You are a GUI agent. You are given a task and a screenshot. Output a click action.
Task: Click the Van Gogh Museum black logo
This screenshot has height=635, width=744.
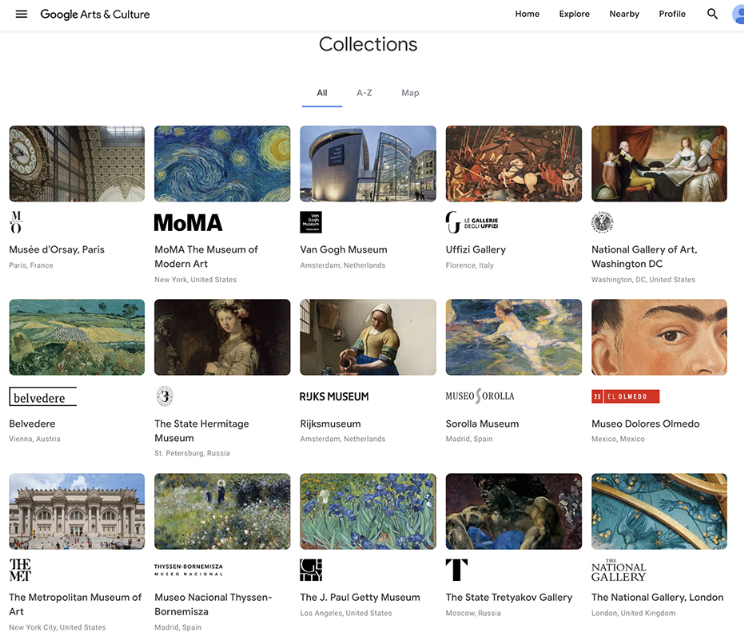click(311, 222)
